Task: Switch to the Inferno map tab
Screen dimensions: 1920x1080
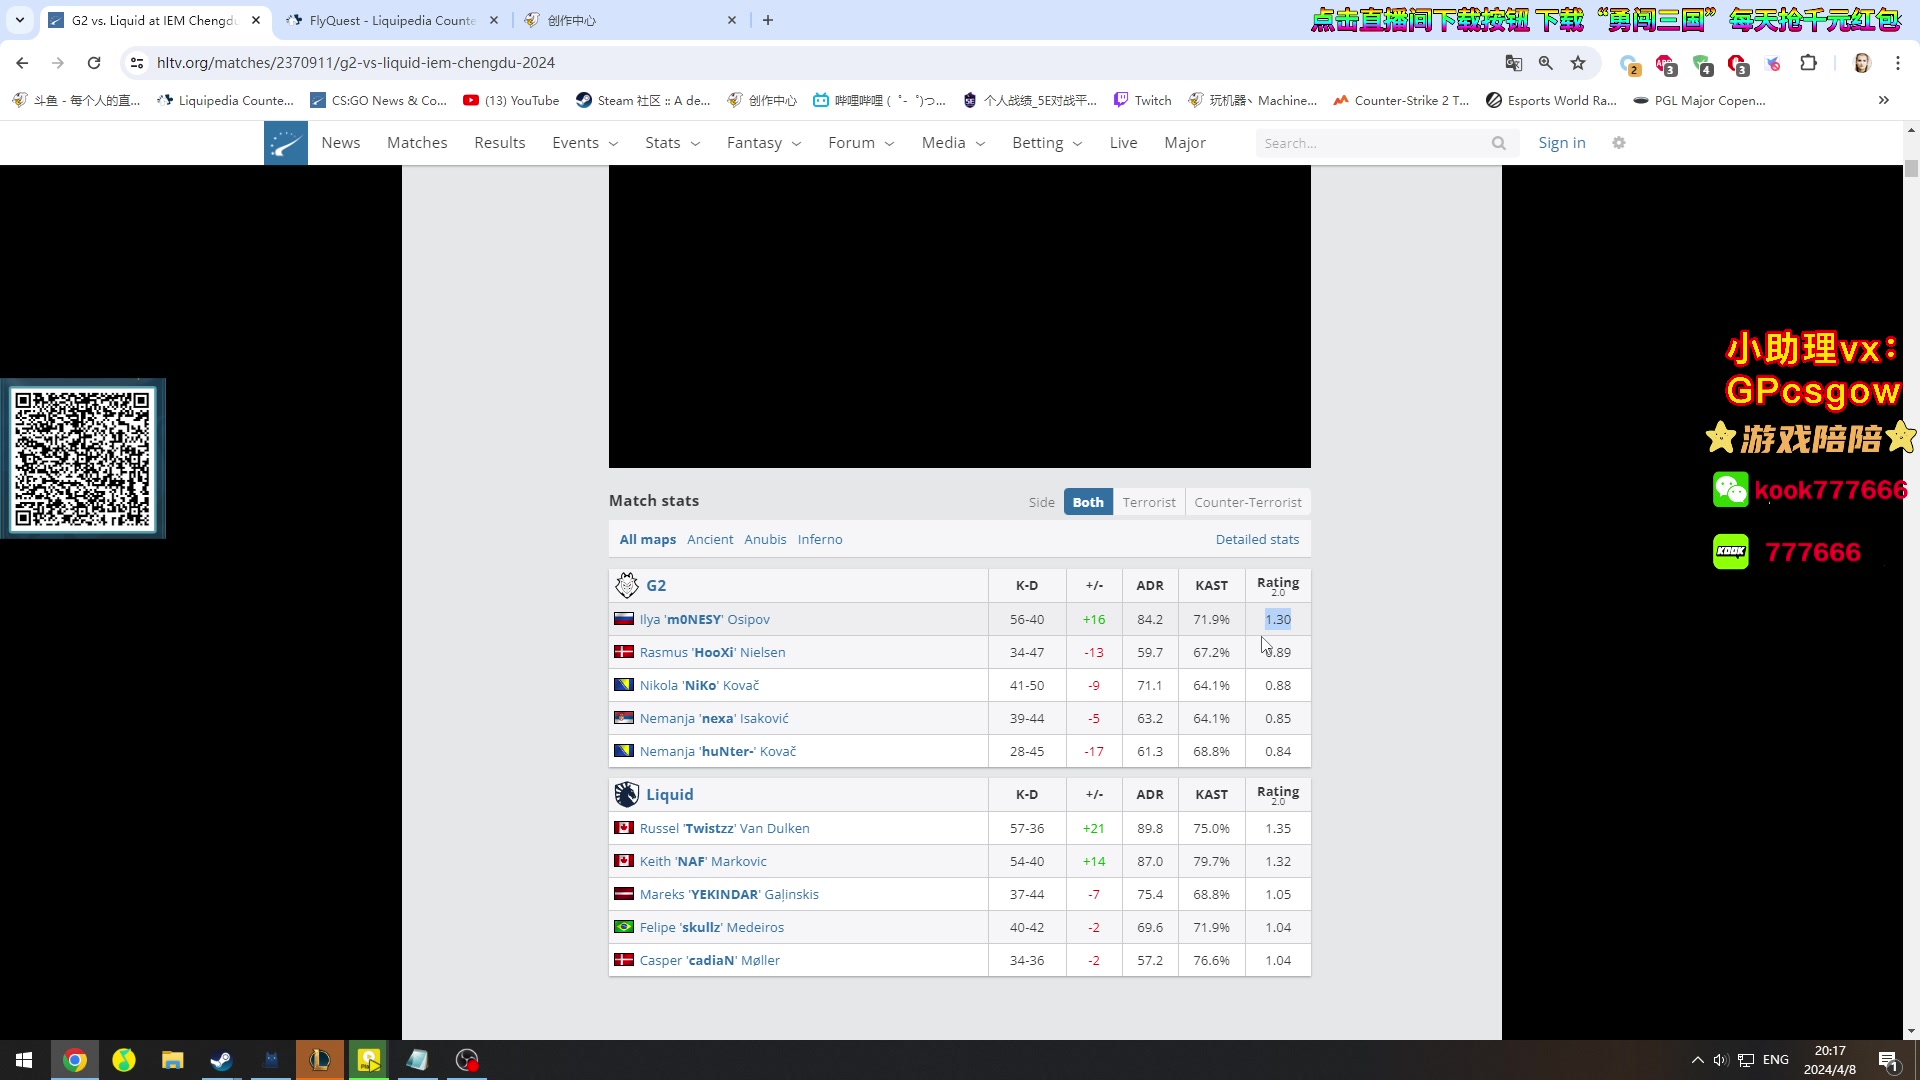Action: (820, 539)
